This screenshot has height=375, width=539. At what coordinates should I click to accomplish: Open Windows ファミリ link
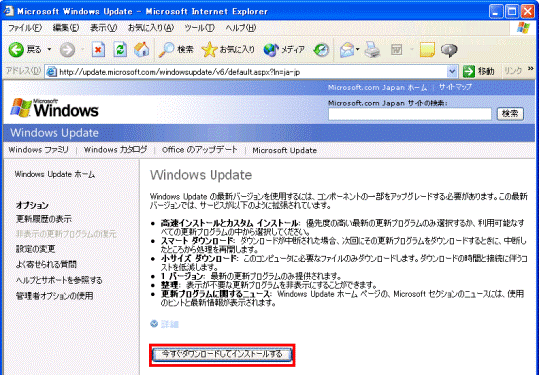tap(38, 150)
